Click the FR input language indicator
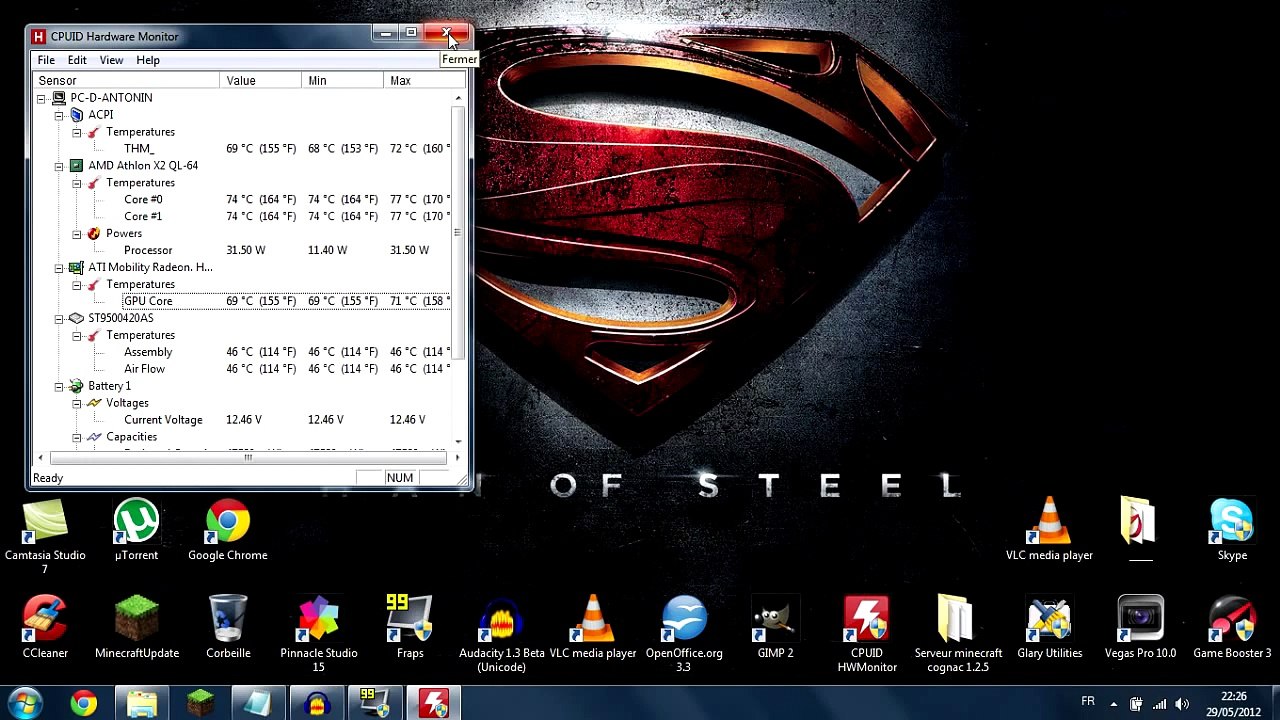This screenshot has width=1280, height=720. pyautogui.click(x=1088, y=701)
